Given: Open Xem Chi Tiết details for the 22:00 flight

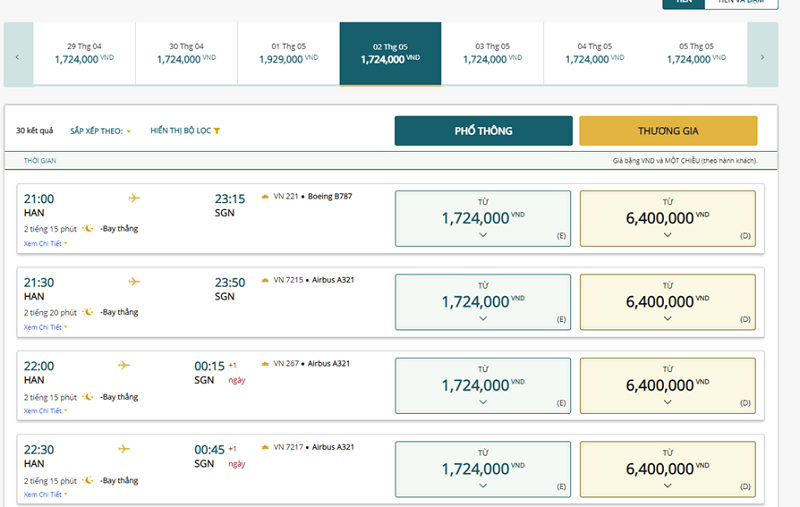Looking at the screenshot, I should [45, 410].
